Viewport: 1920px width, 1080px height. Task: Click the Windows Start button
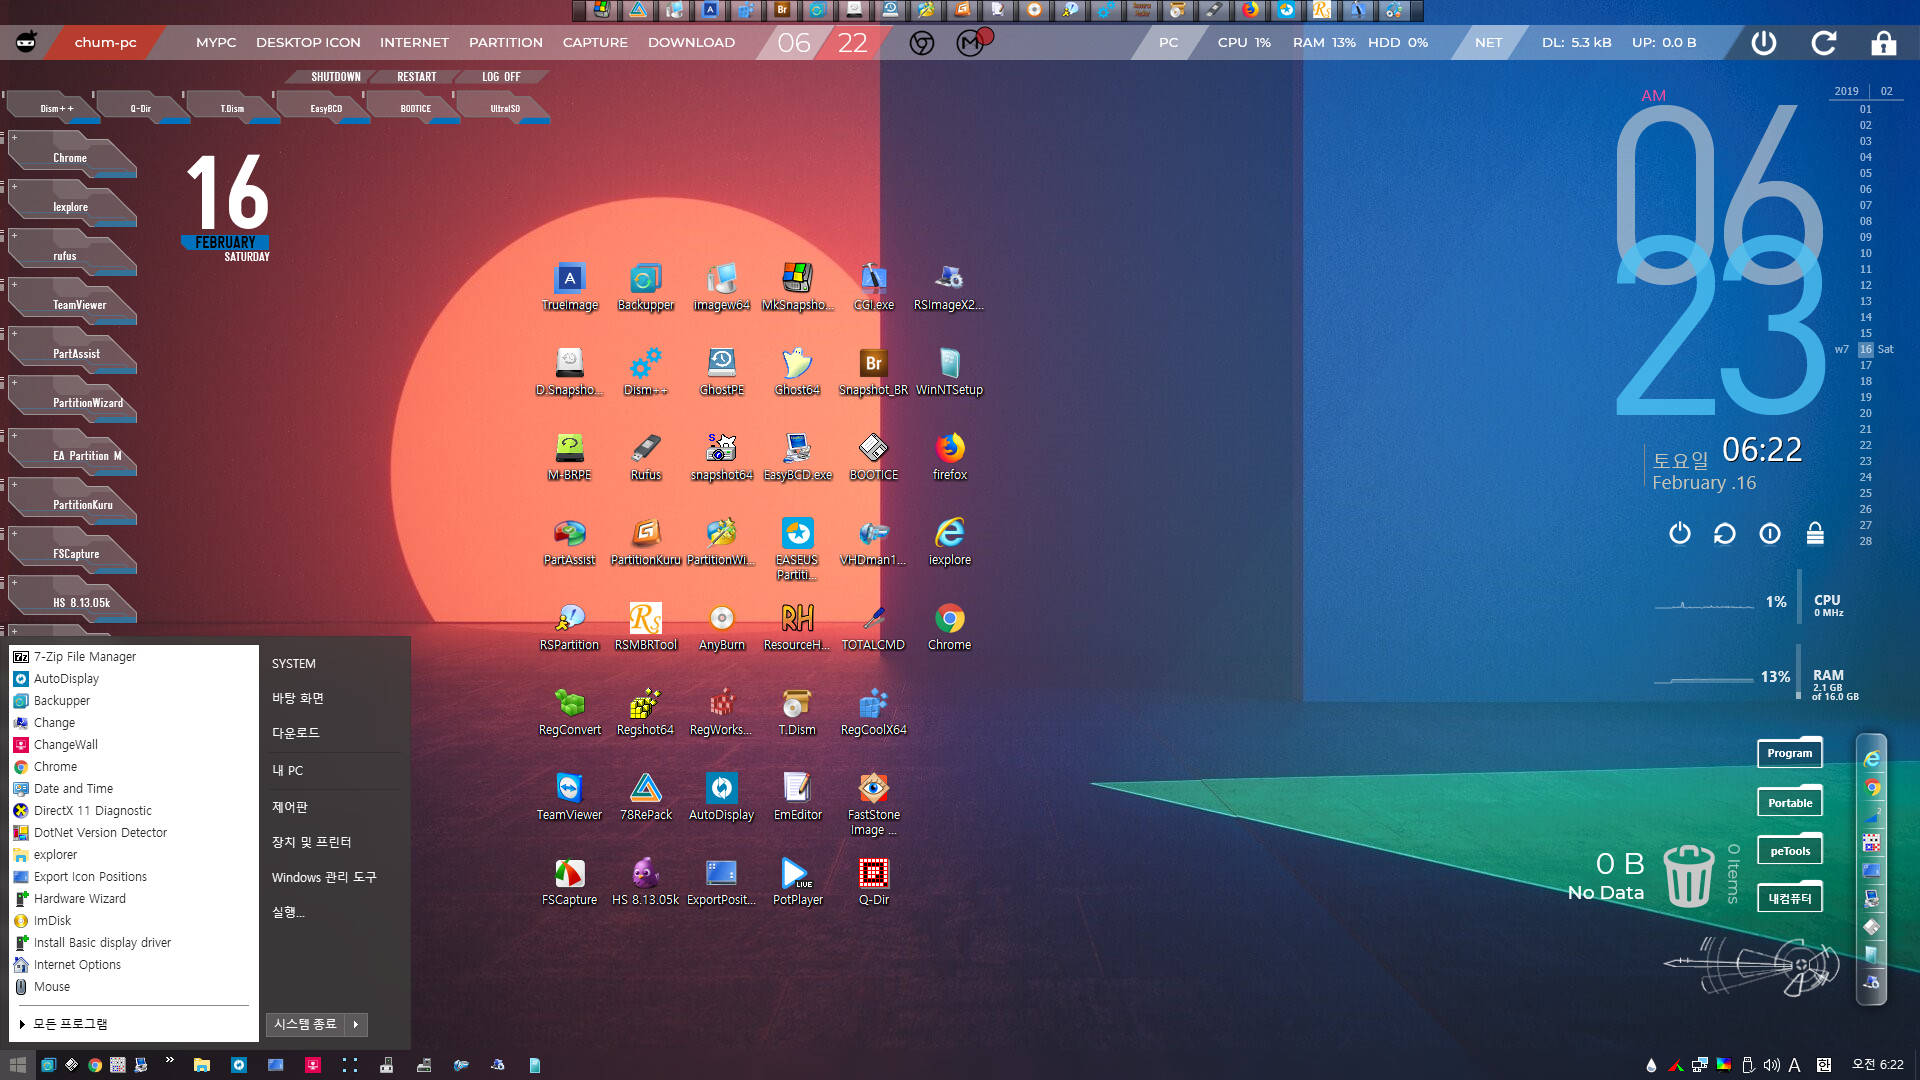[x=17, y=1065]
